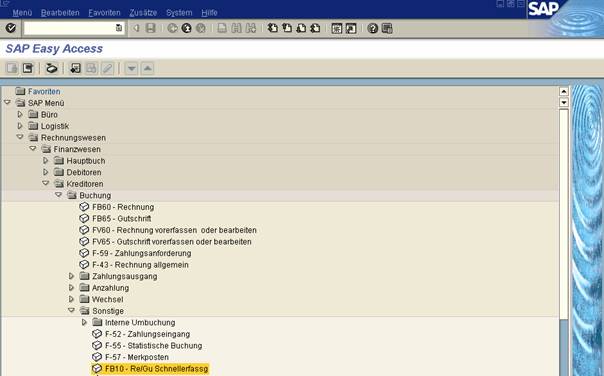Click the SAP Menu toolbar icon

(x=28, y=69)
